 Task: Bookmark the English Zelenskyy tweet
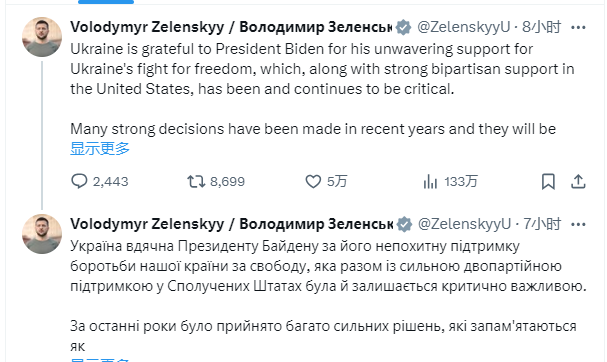tap(548, 181)
